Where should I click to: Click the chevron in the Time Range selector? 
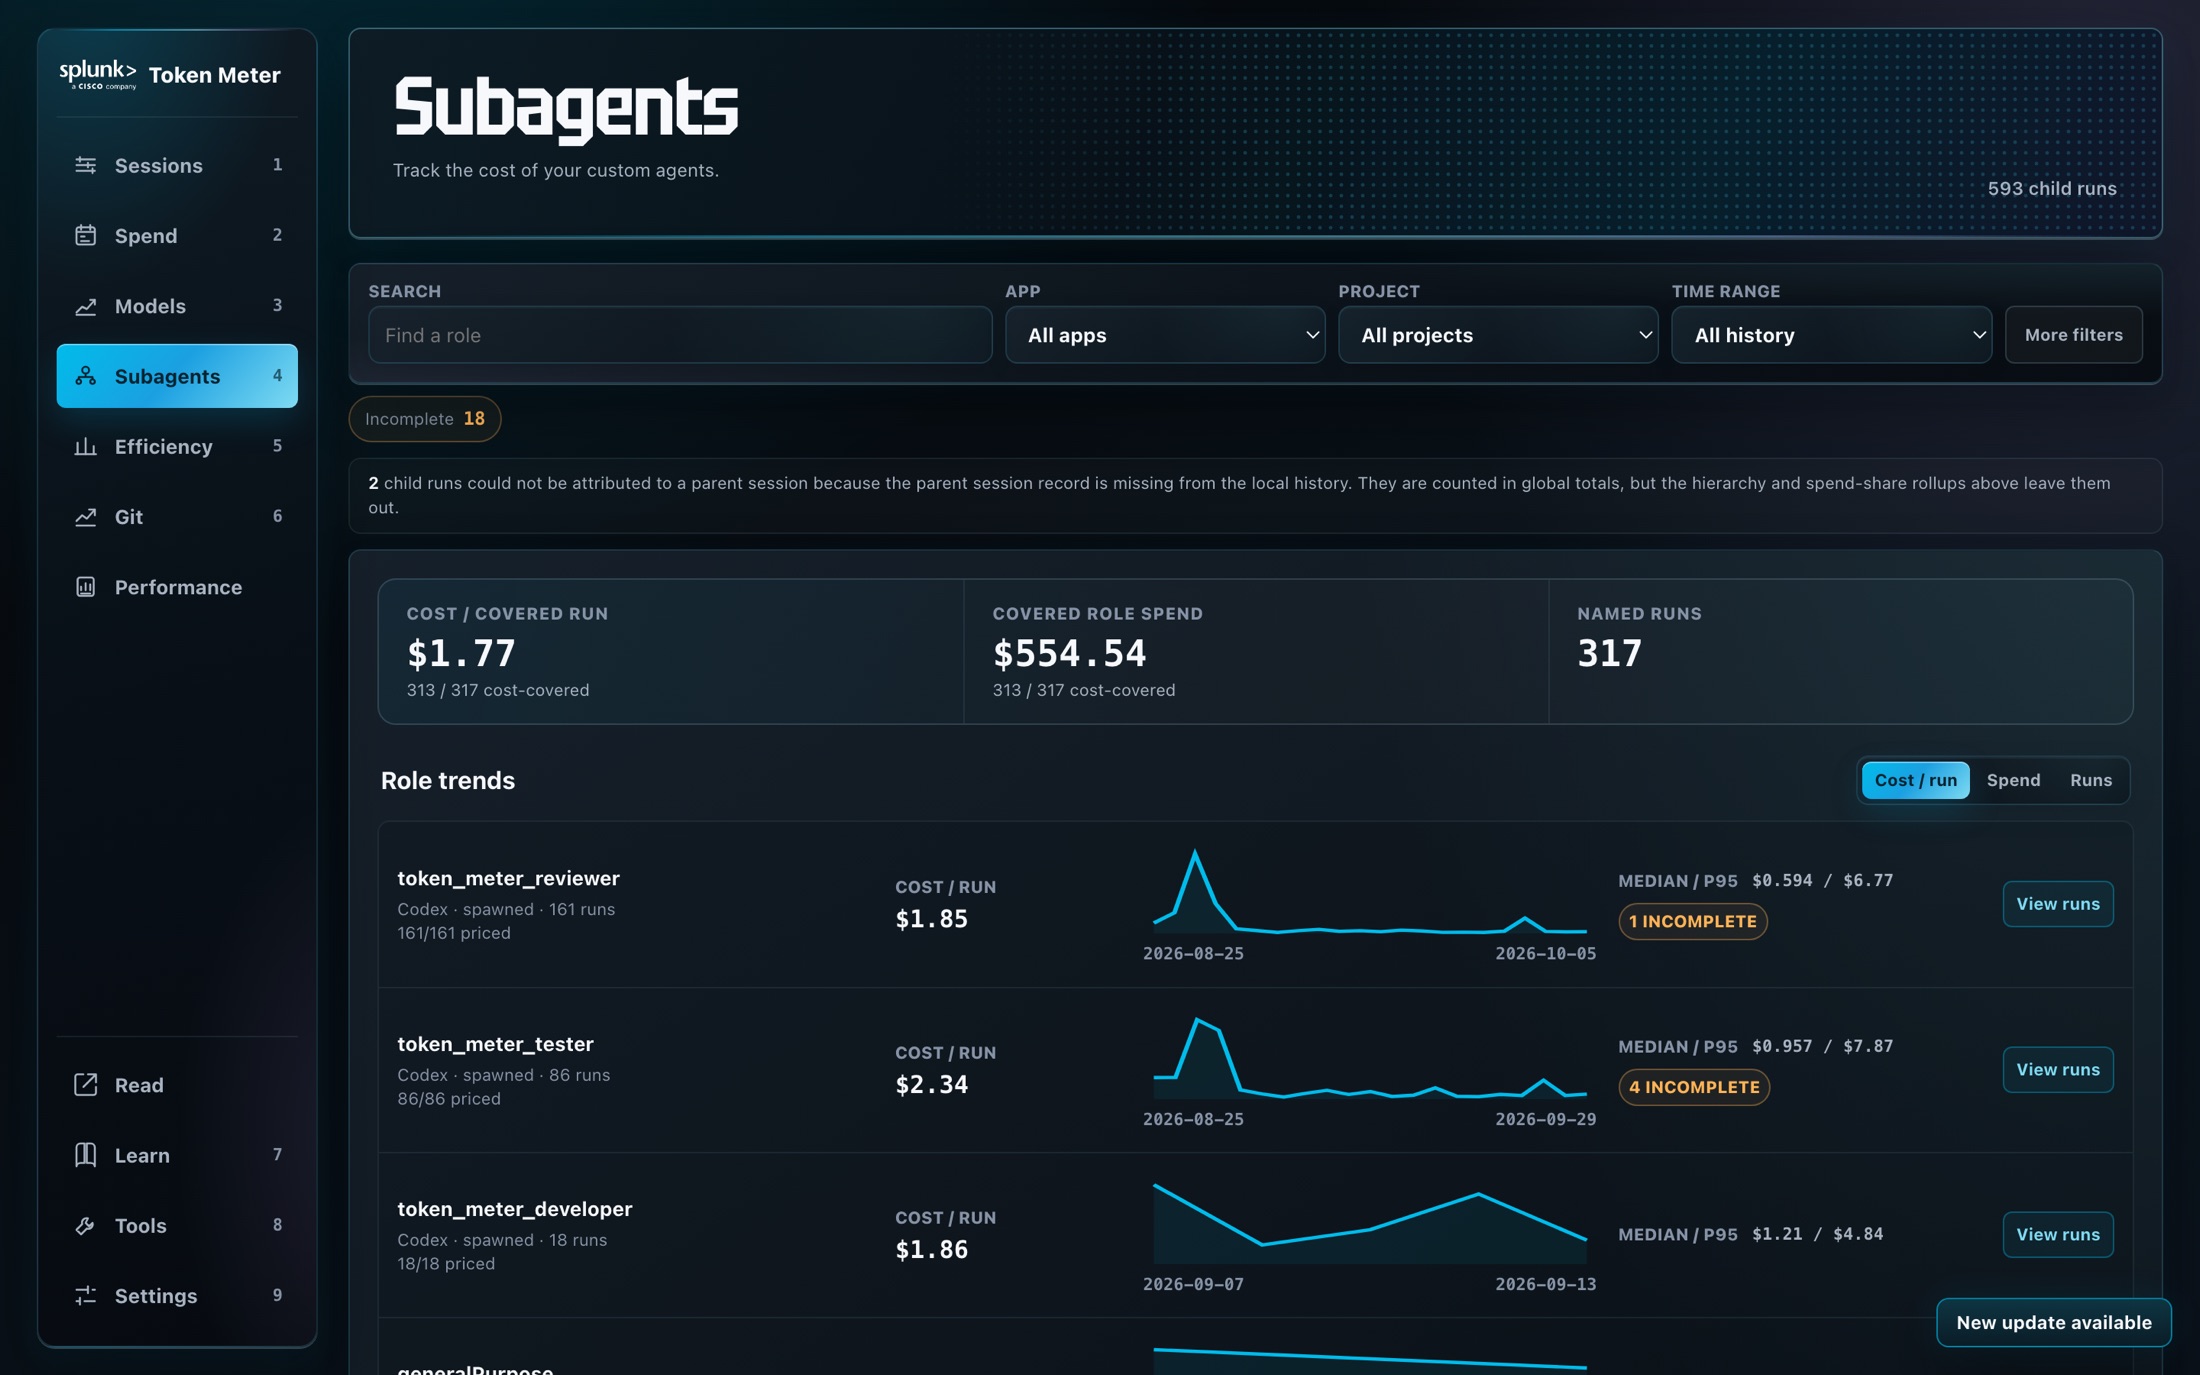(1978, 335)
